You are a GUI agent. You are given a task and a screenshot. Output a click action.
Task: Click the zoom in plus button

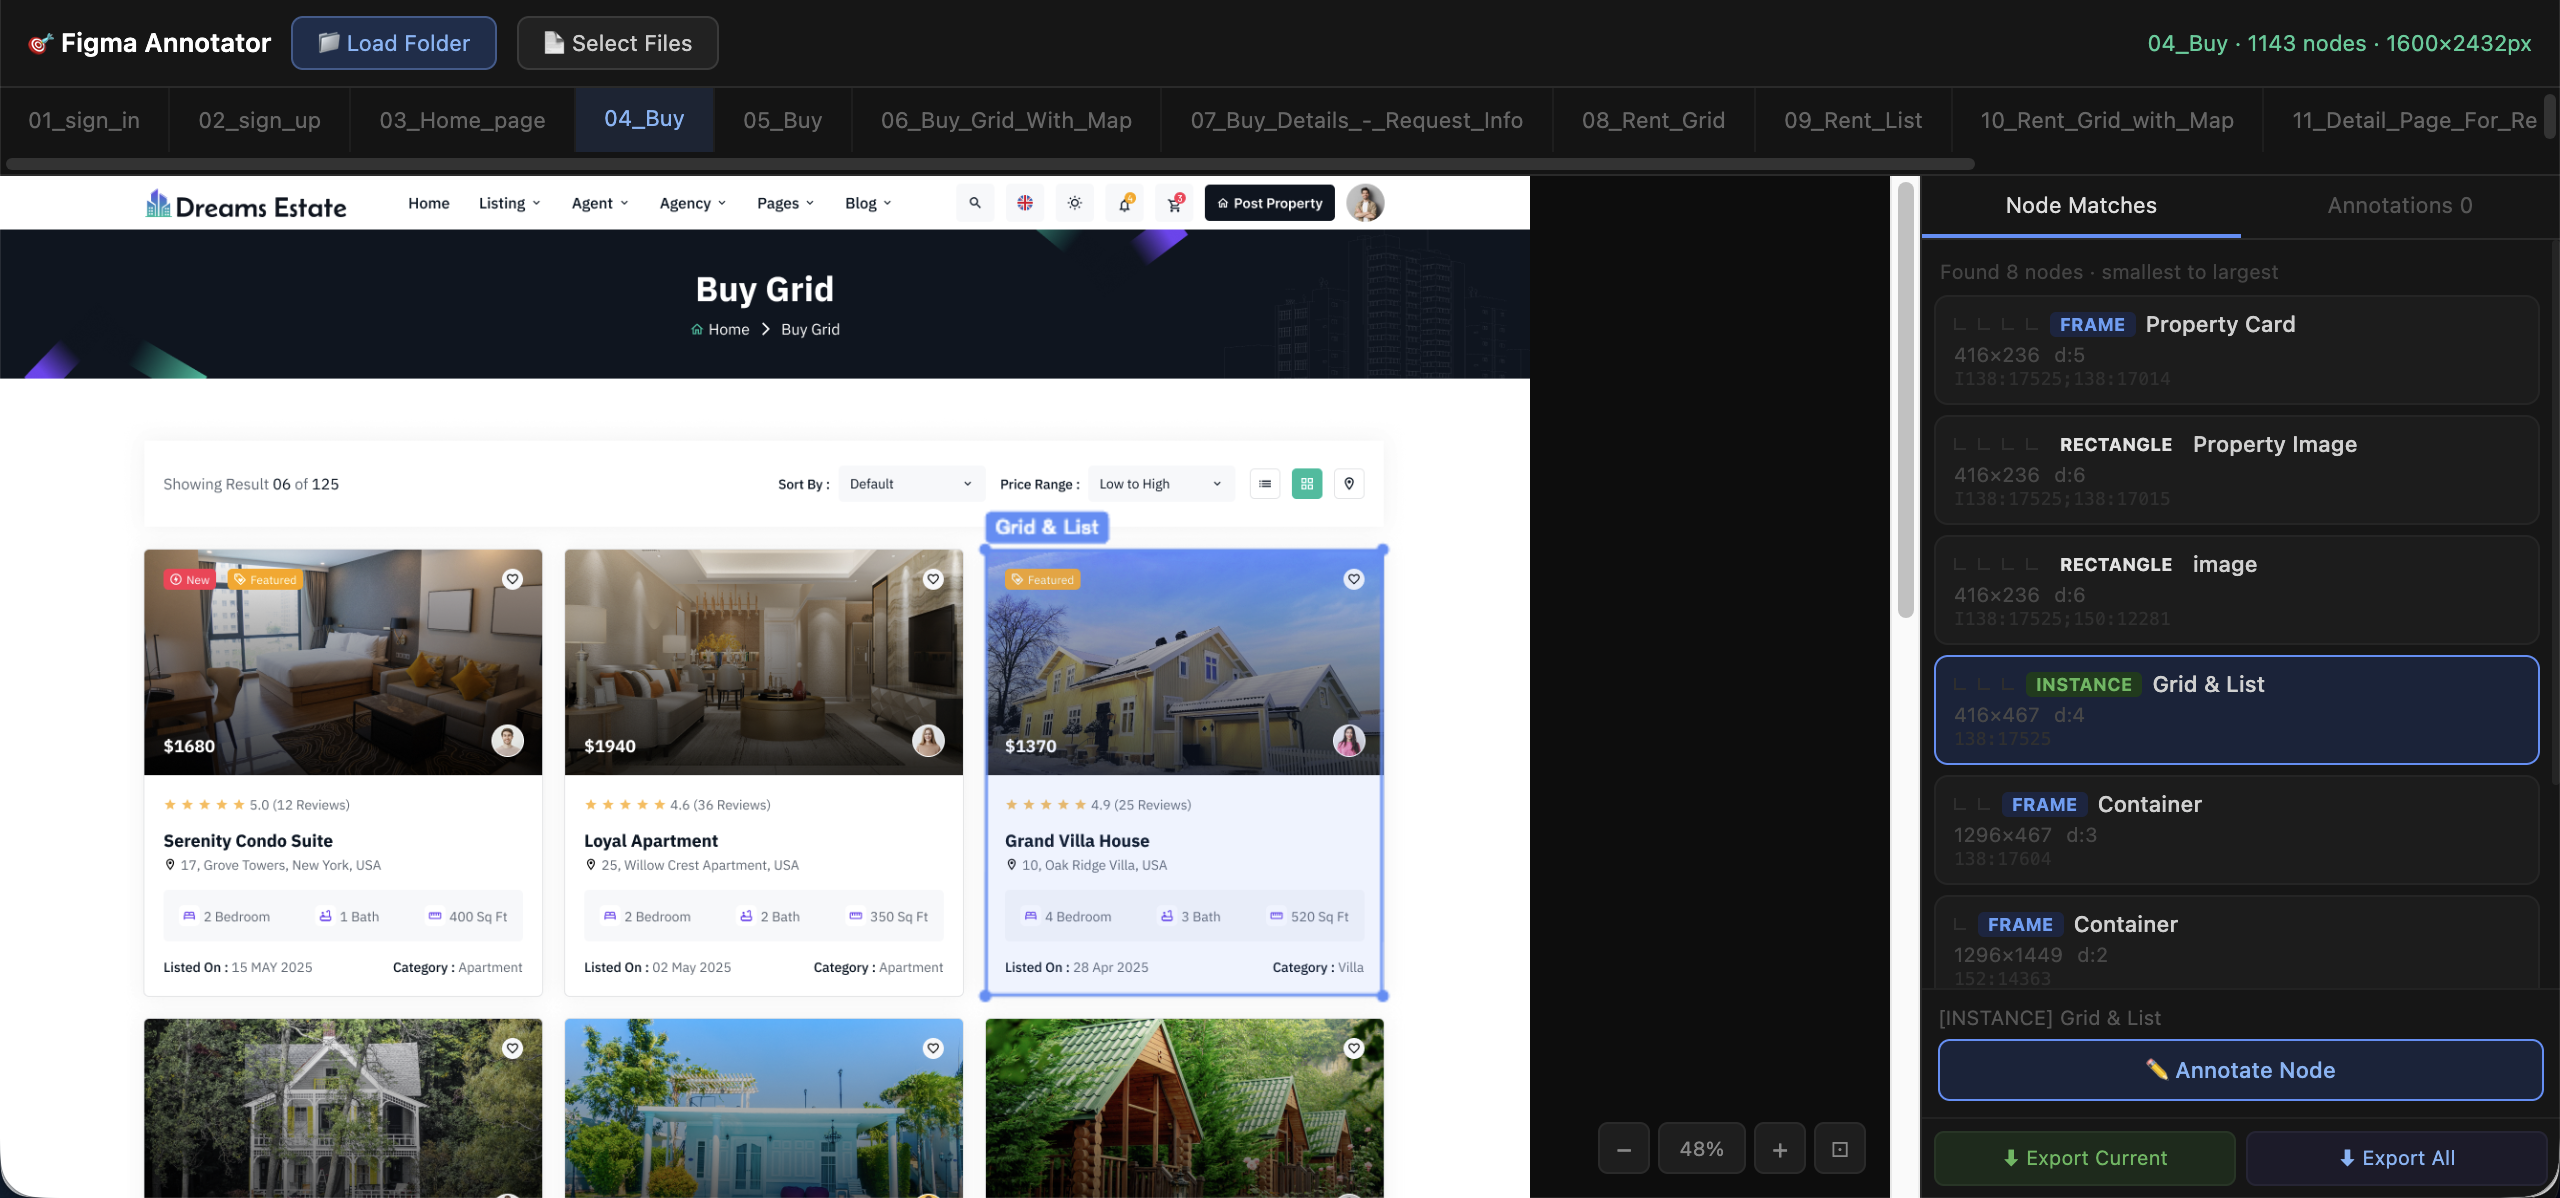tap(1780, 1149)
